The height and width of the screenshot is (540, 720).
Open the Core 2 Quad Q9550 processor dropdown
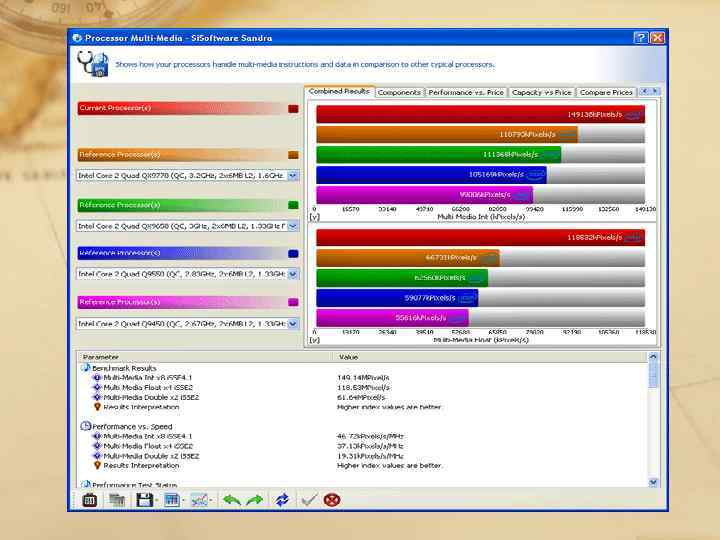(293, 274)
